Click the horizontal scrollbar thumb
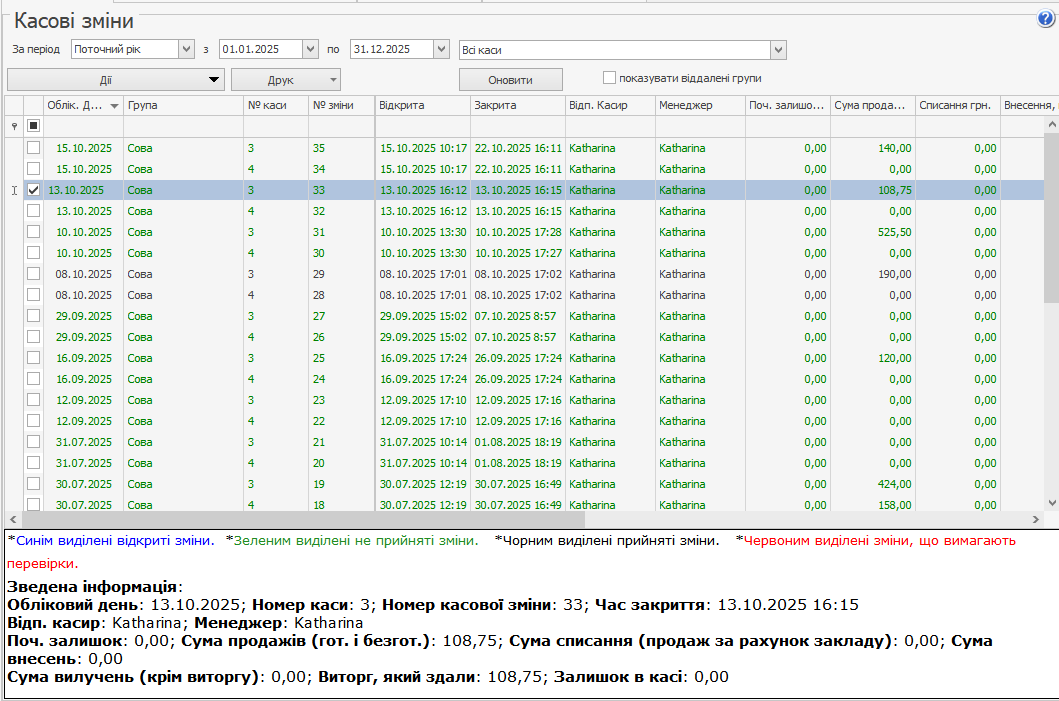The height and width of the screenshot is (701, 1059). click(x=300, y=520)
